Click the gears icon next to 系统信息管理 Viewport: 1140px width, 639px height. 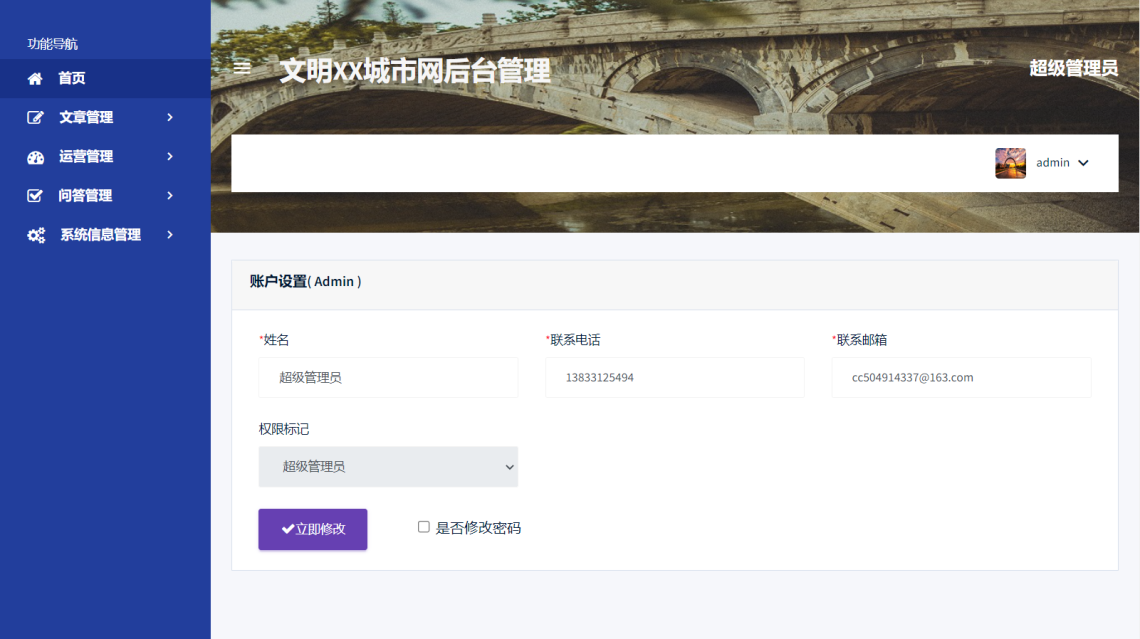[34, 234]
